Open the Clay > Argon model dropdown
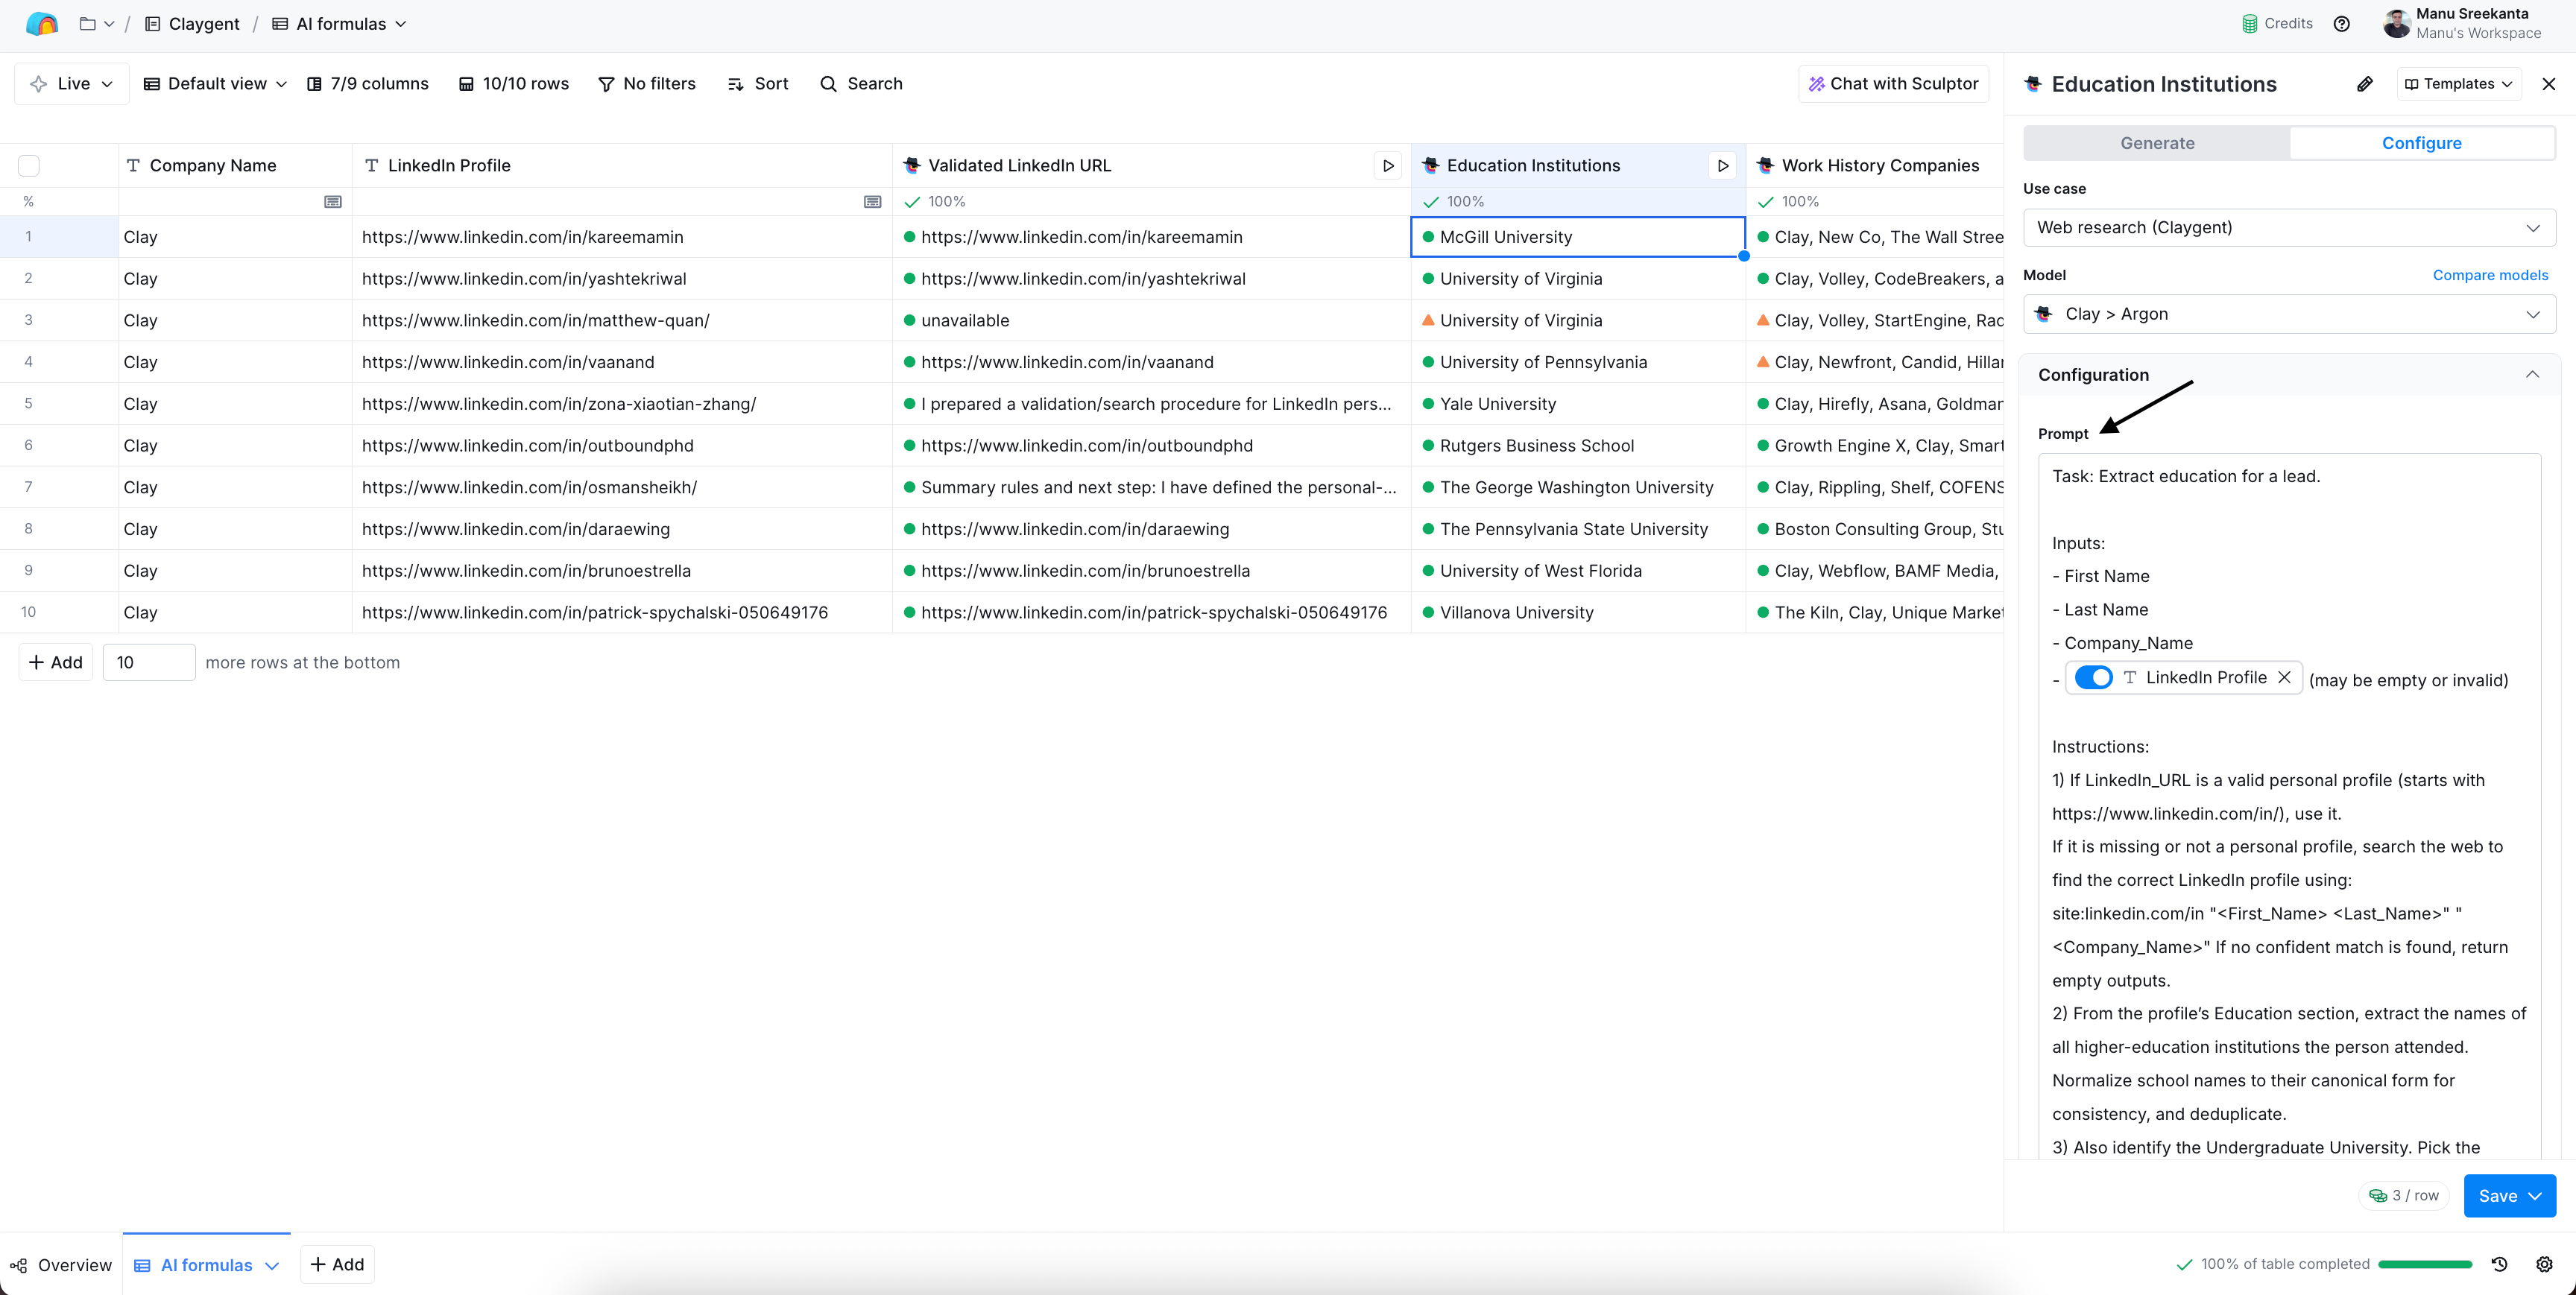This screenshot has height=1295, width=2576. [x=2288, y=314]
